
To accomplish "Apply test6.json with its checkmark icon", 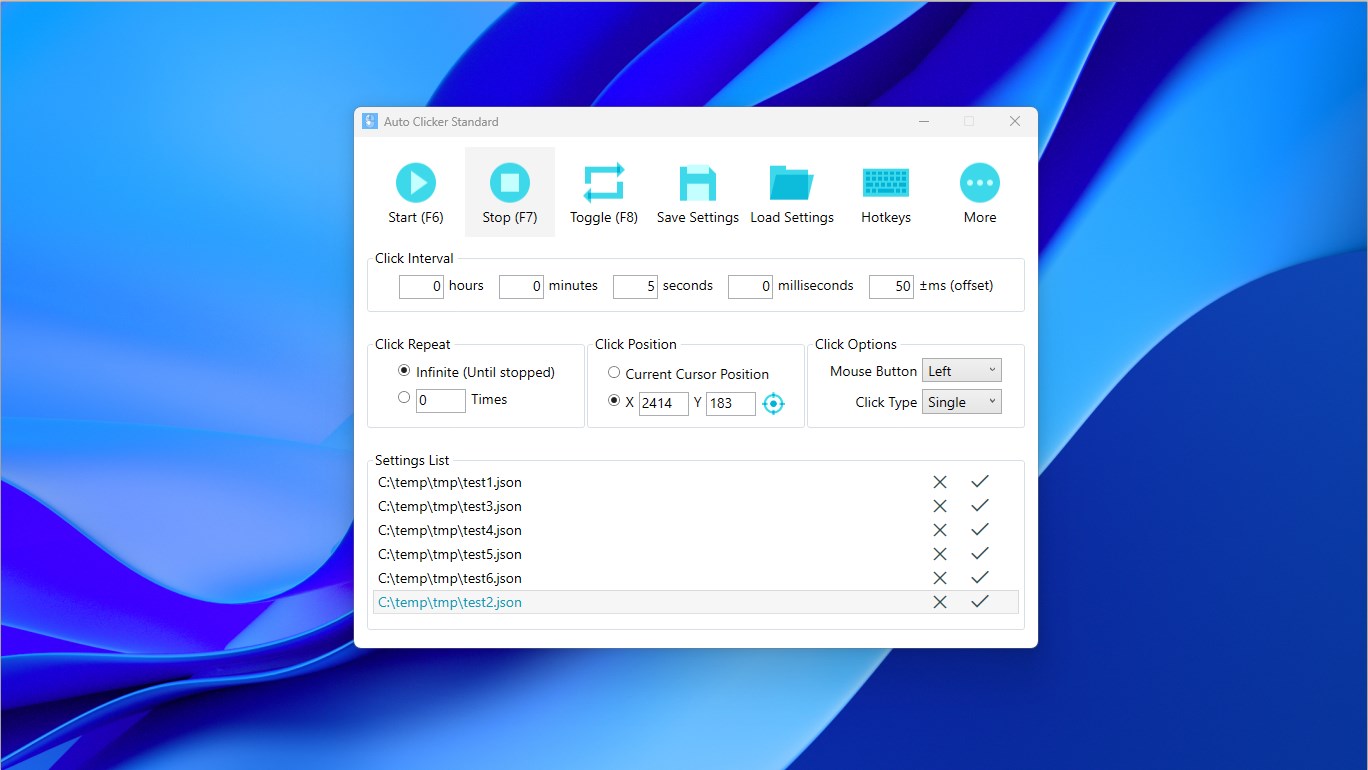I will click(980, 578).
